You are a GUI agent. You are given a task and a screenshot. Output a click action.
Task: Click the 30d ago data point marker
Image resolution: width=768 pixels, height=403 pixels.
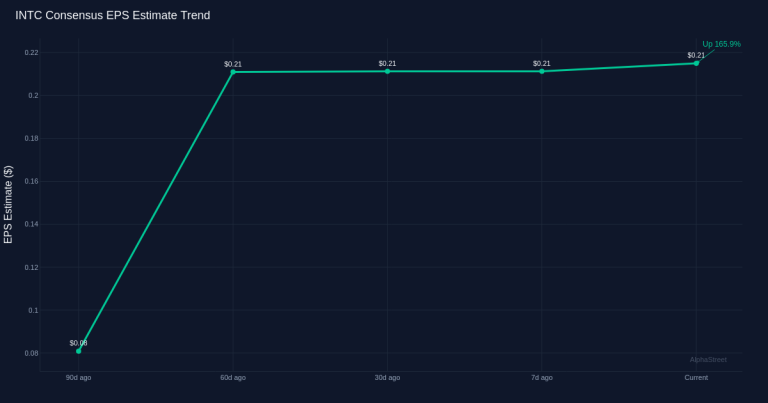pyautogui.click(x=387, y=71)
